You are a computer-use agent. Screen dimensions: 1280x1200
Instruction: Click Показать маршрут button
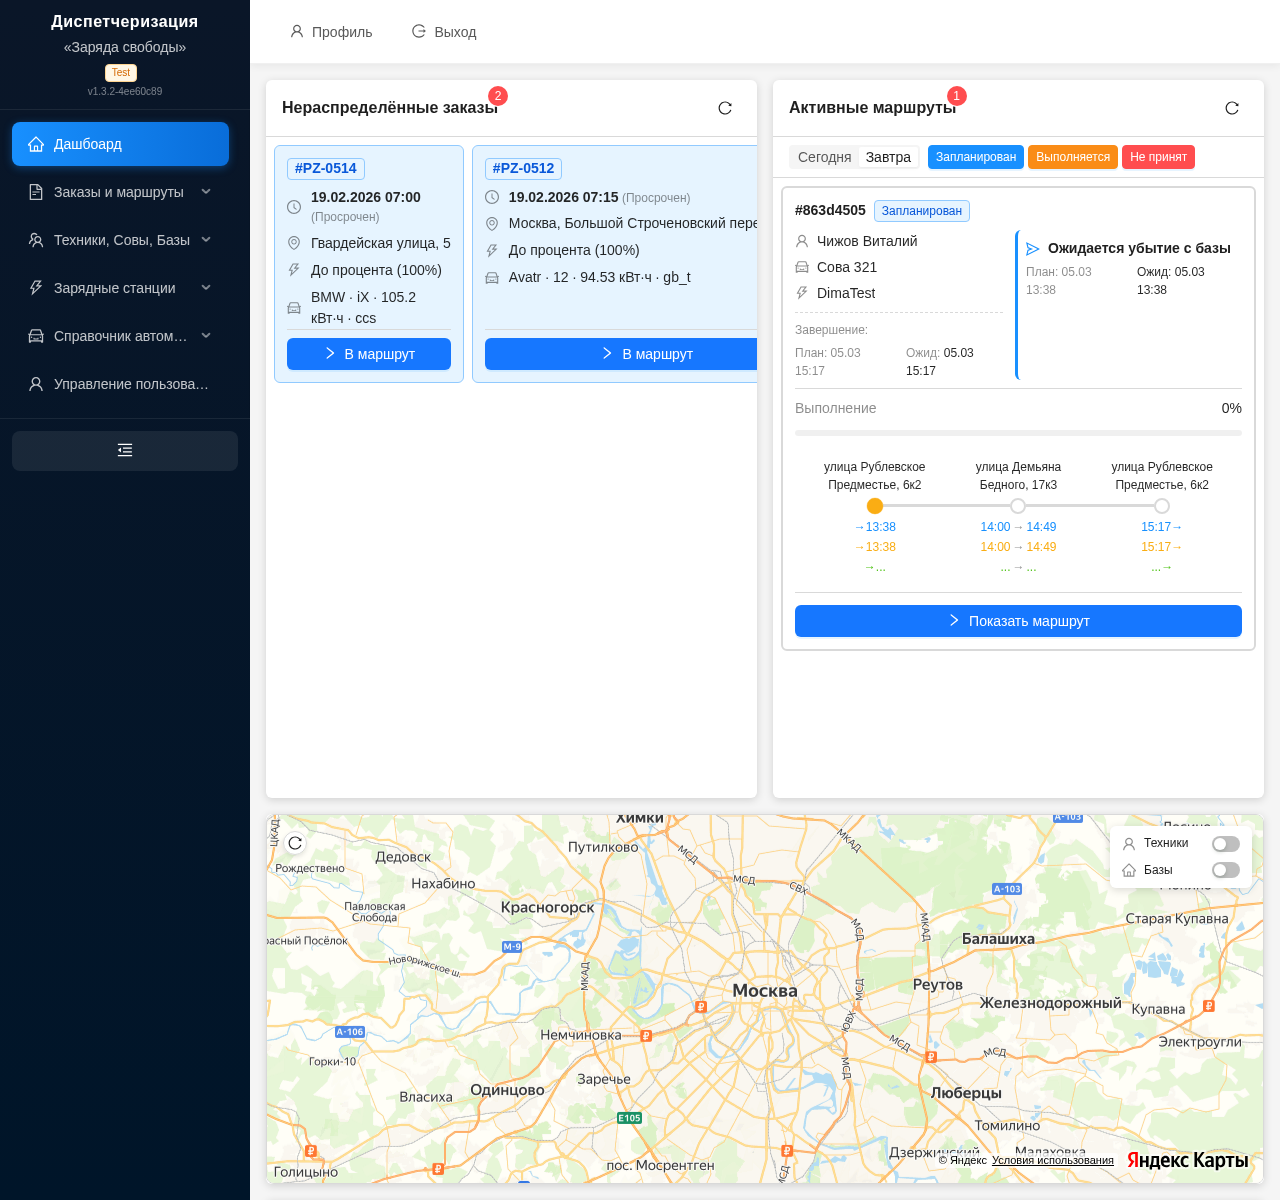tap(1018, 621)
